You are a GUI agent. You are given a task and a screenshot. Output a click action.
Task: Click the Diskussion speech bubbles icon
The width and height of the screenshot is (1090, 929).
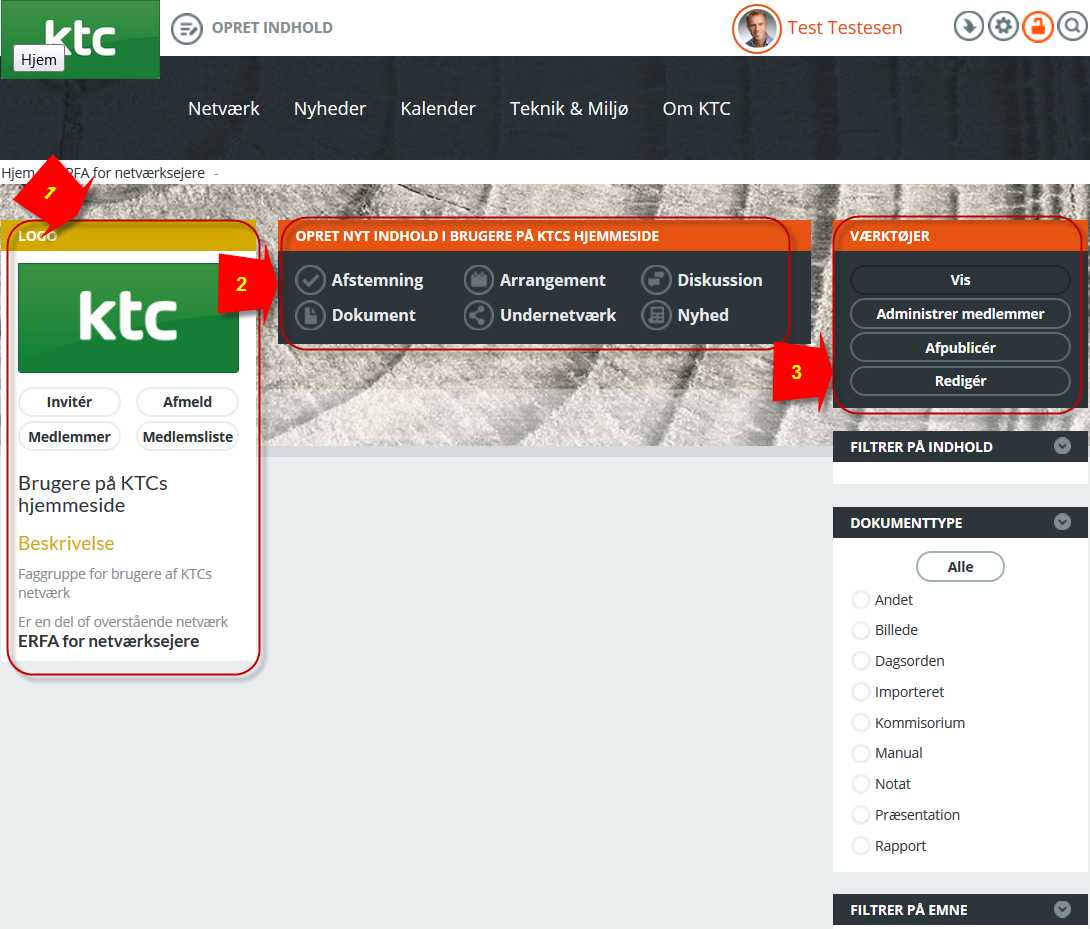coord(656,280)
